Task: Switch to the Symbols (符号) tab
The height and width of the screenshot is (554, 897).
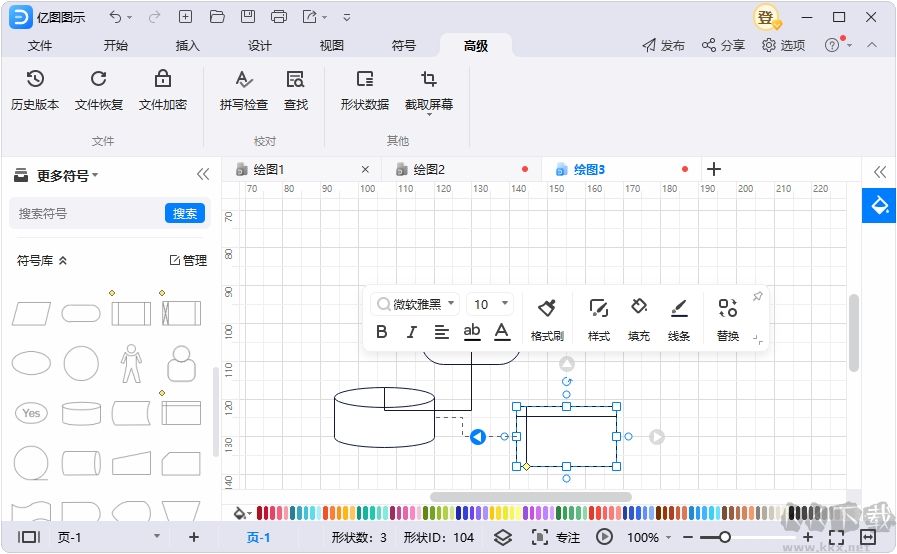Action: 403,45
